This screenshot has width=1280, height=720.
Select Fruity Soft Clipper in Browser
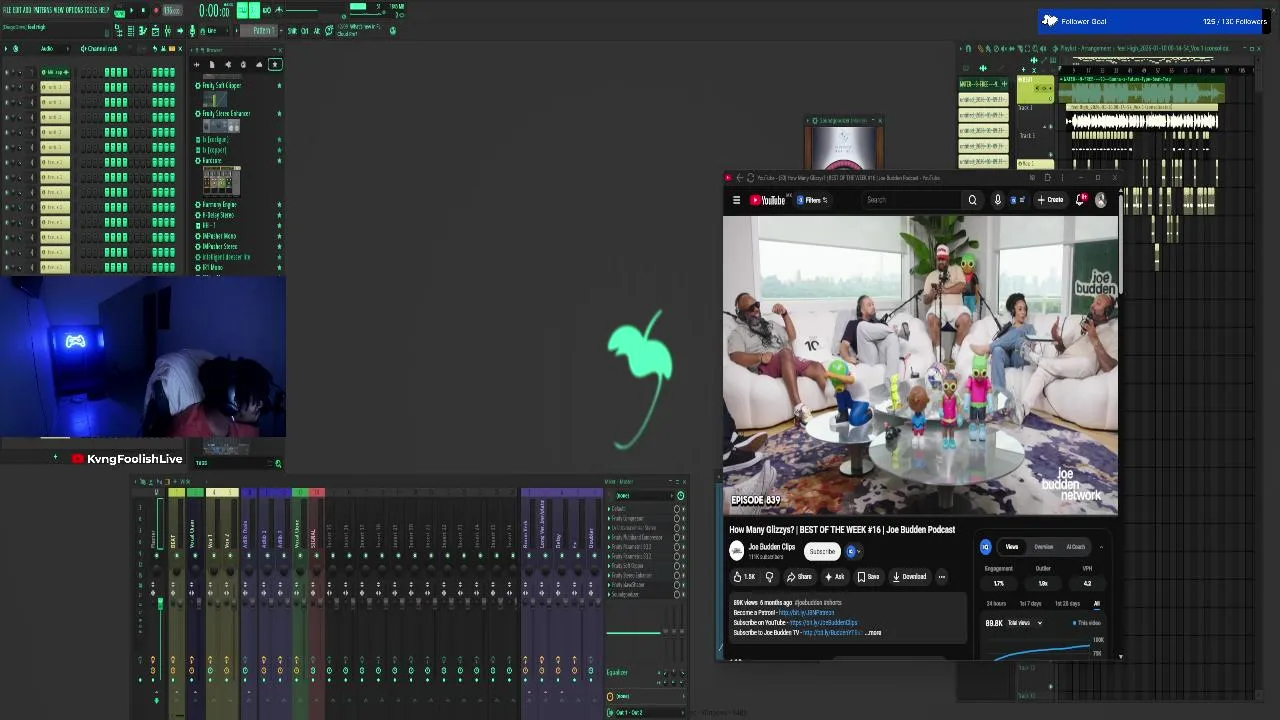(222, 85)
